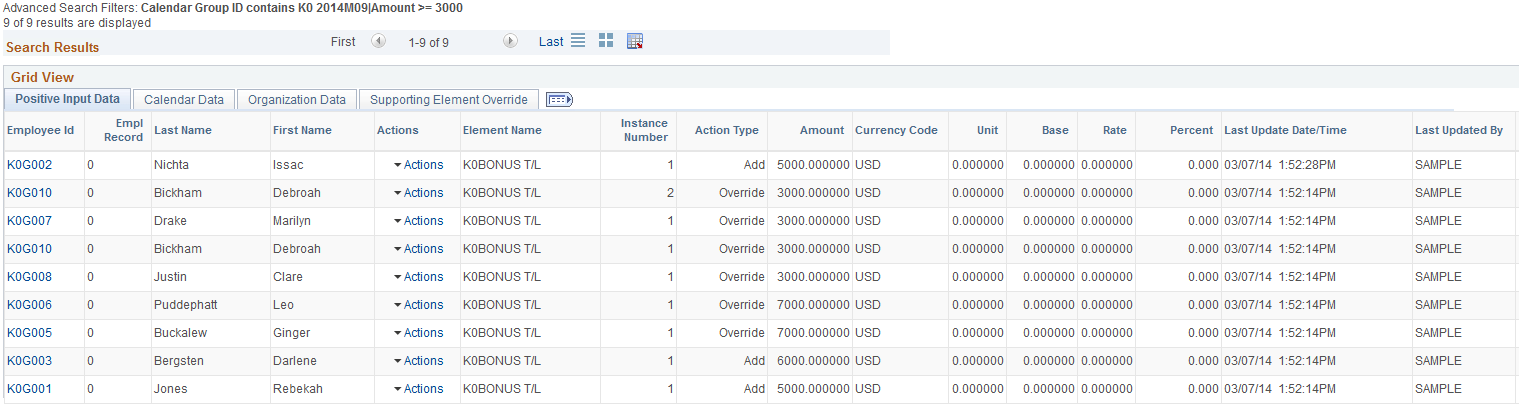Open employee K0G007 link
The image size is (1519, 406).
pyautogui.click(x=29, y=221)
